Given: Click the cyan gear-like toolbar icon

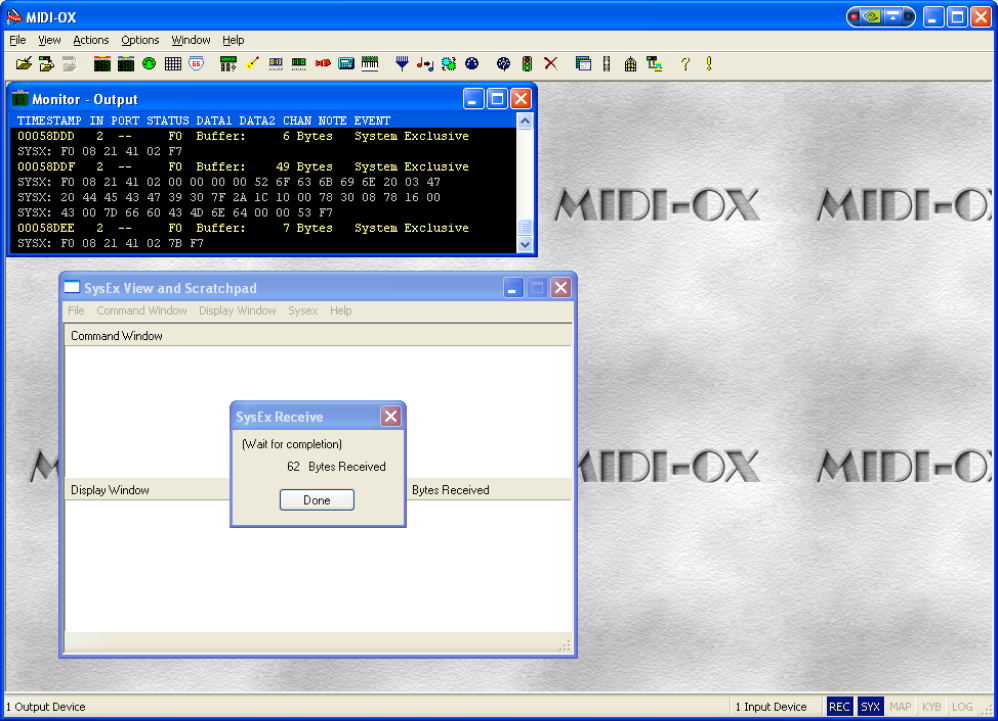Looking at the screenshot, I should (x=449, y=64).
